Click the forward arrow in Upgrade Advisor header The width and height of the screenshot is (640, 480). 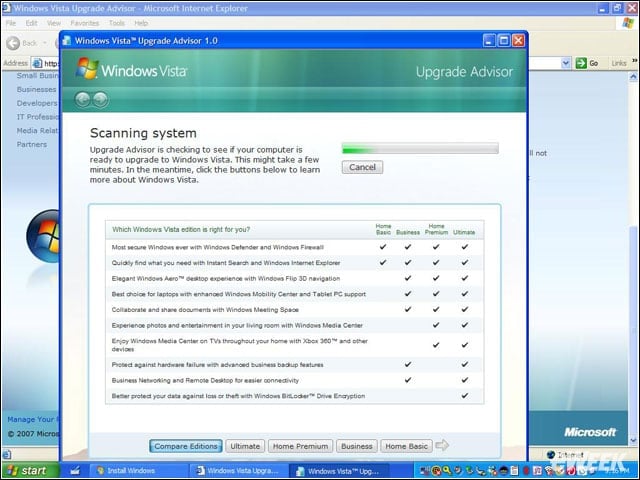[x=100, y=99]
